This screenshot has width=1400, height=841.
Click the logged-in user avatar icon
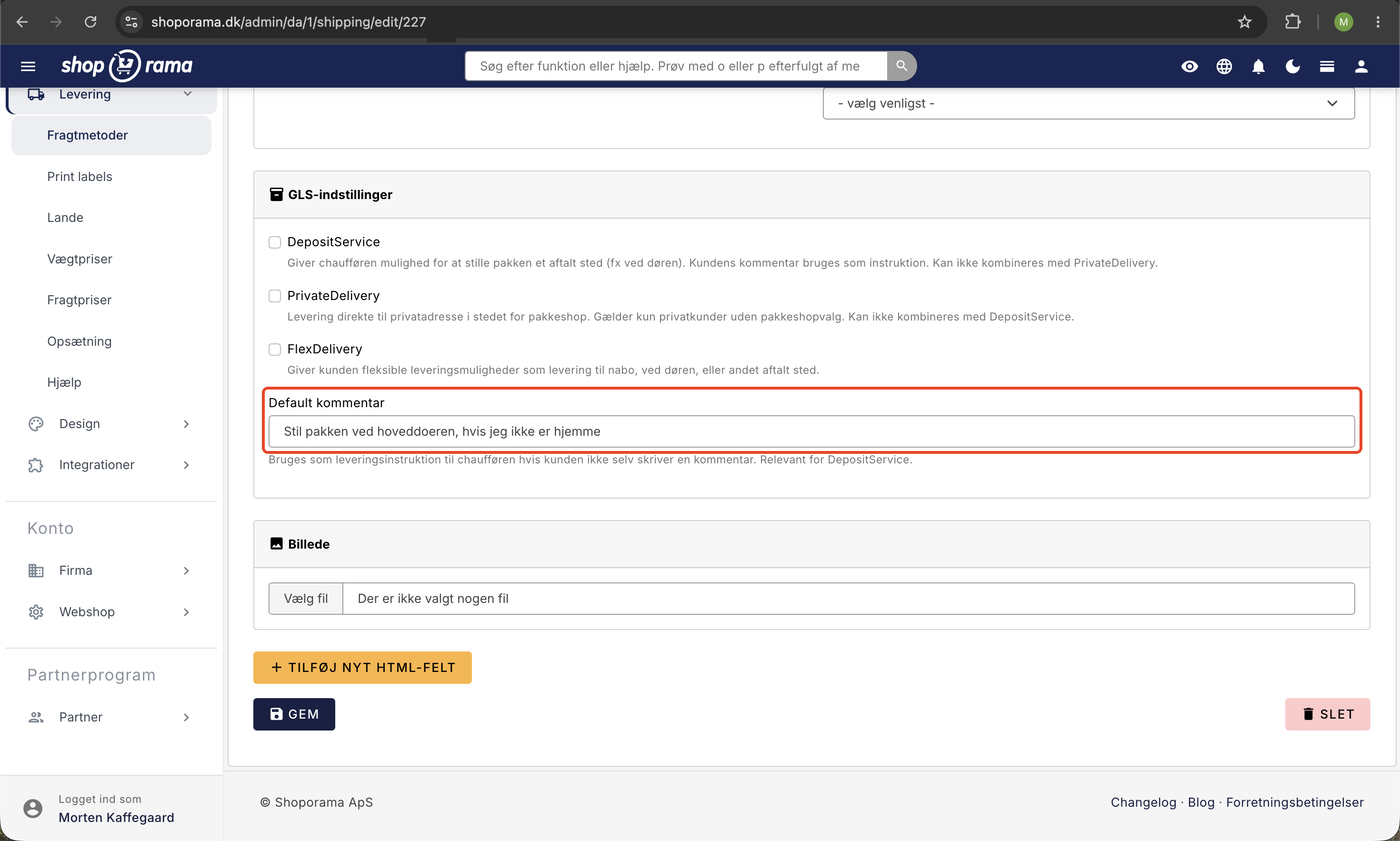click(33, 808)
